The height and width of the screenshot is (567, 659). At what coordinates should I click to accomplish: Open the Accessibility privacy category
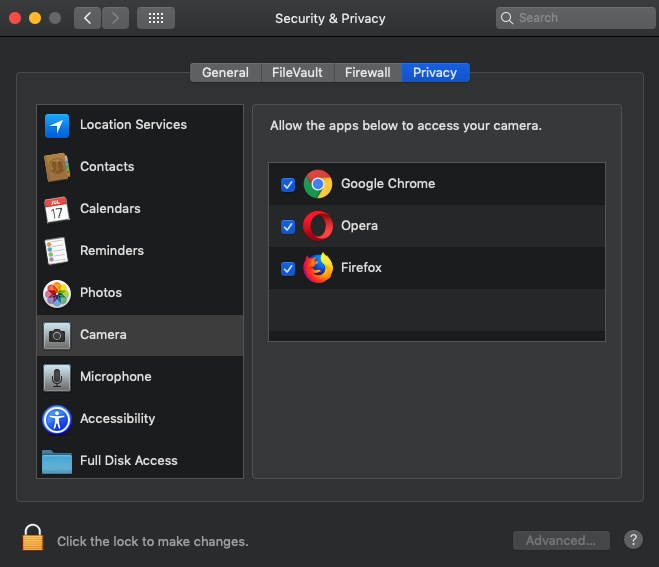coord(140,419)
